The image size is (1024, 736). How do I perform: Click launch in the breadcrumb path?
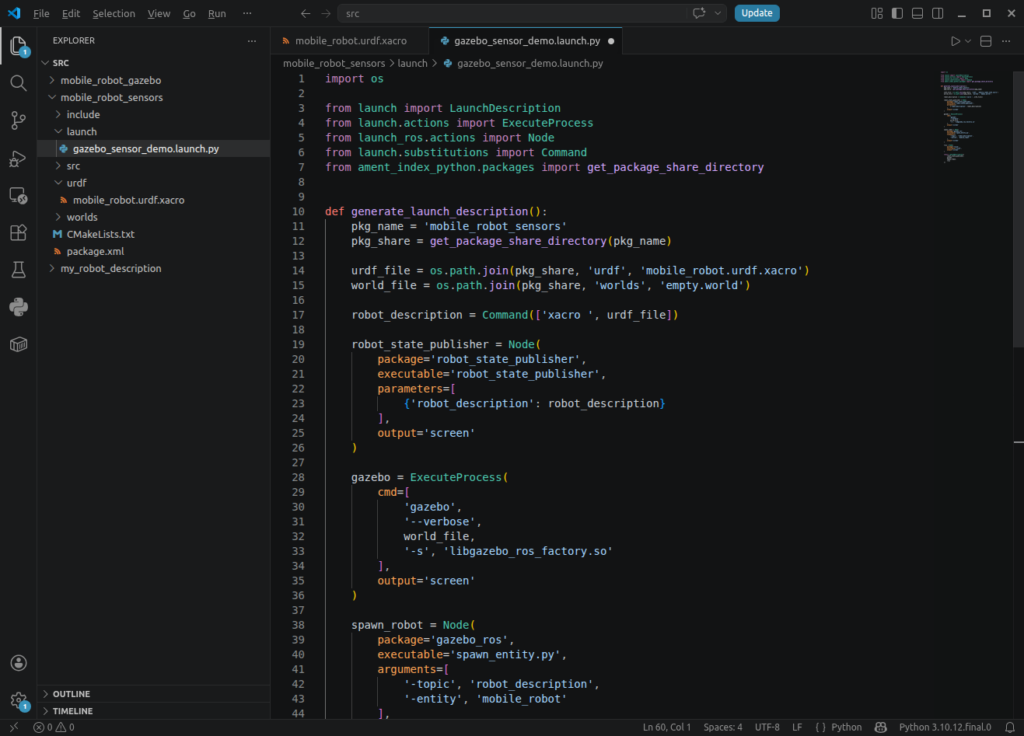click(x=412, y=63)
